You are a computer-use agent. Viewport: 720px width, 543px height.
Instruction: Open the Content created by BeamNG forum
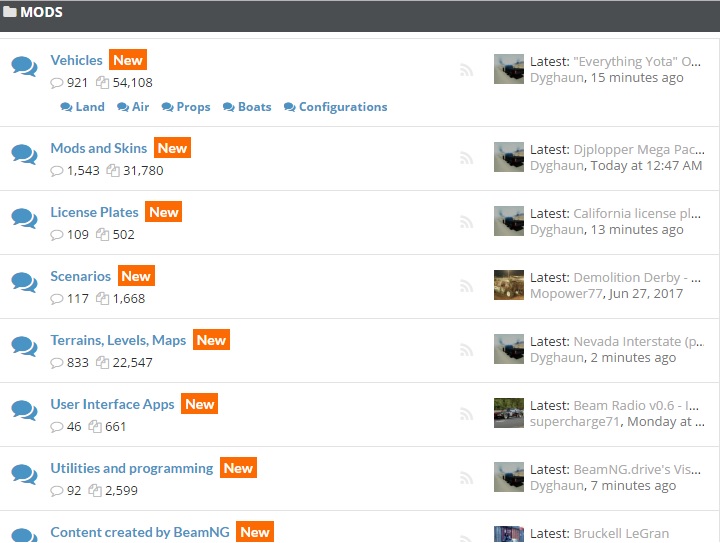pyautogui.click(x=140, y=532)
